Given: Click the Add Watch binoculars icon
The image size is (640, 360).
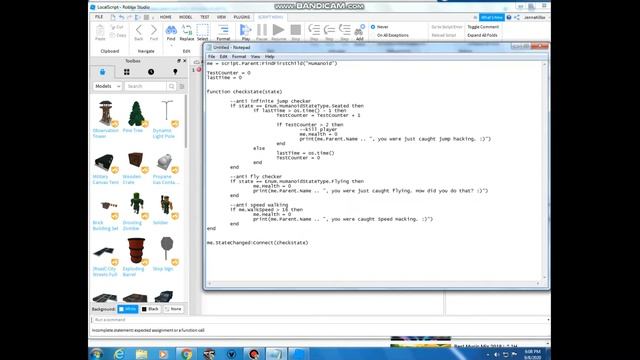Looking at the screenshot, I should [359, 31].
